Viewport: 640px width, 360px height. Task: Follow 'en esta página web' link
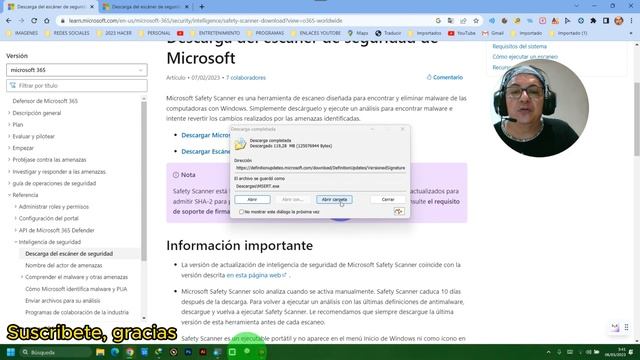pos(256,276)
